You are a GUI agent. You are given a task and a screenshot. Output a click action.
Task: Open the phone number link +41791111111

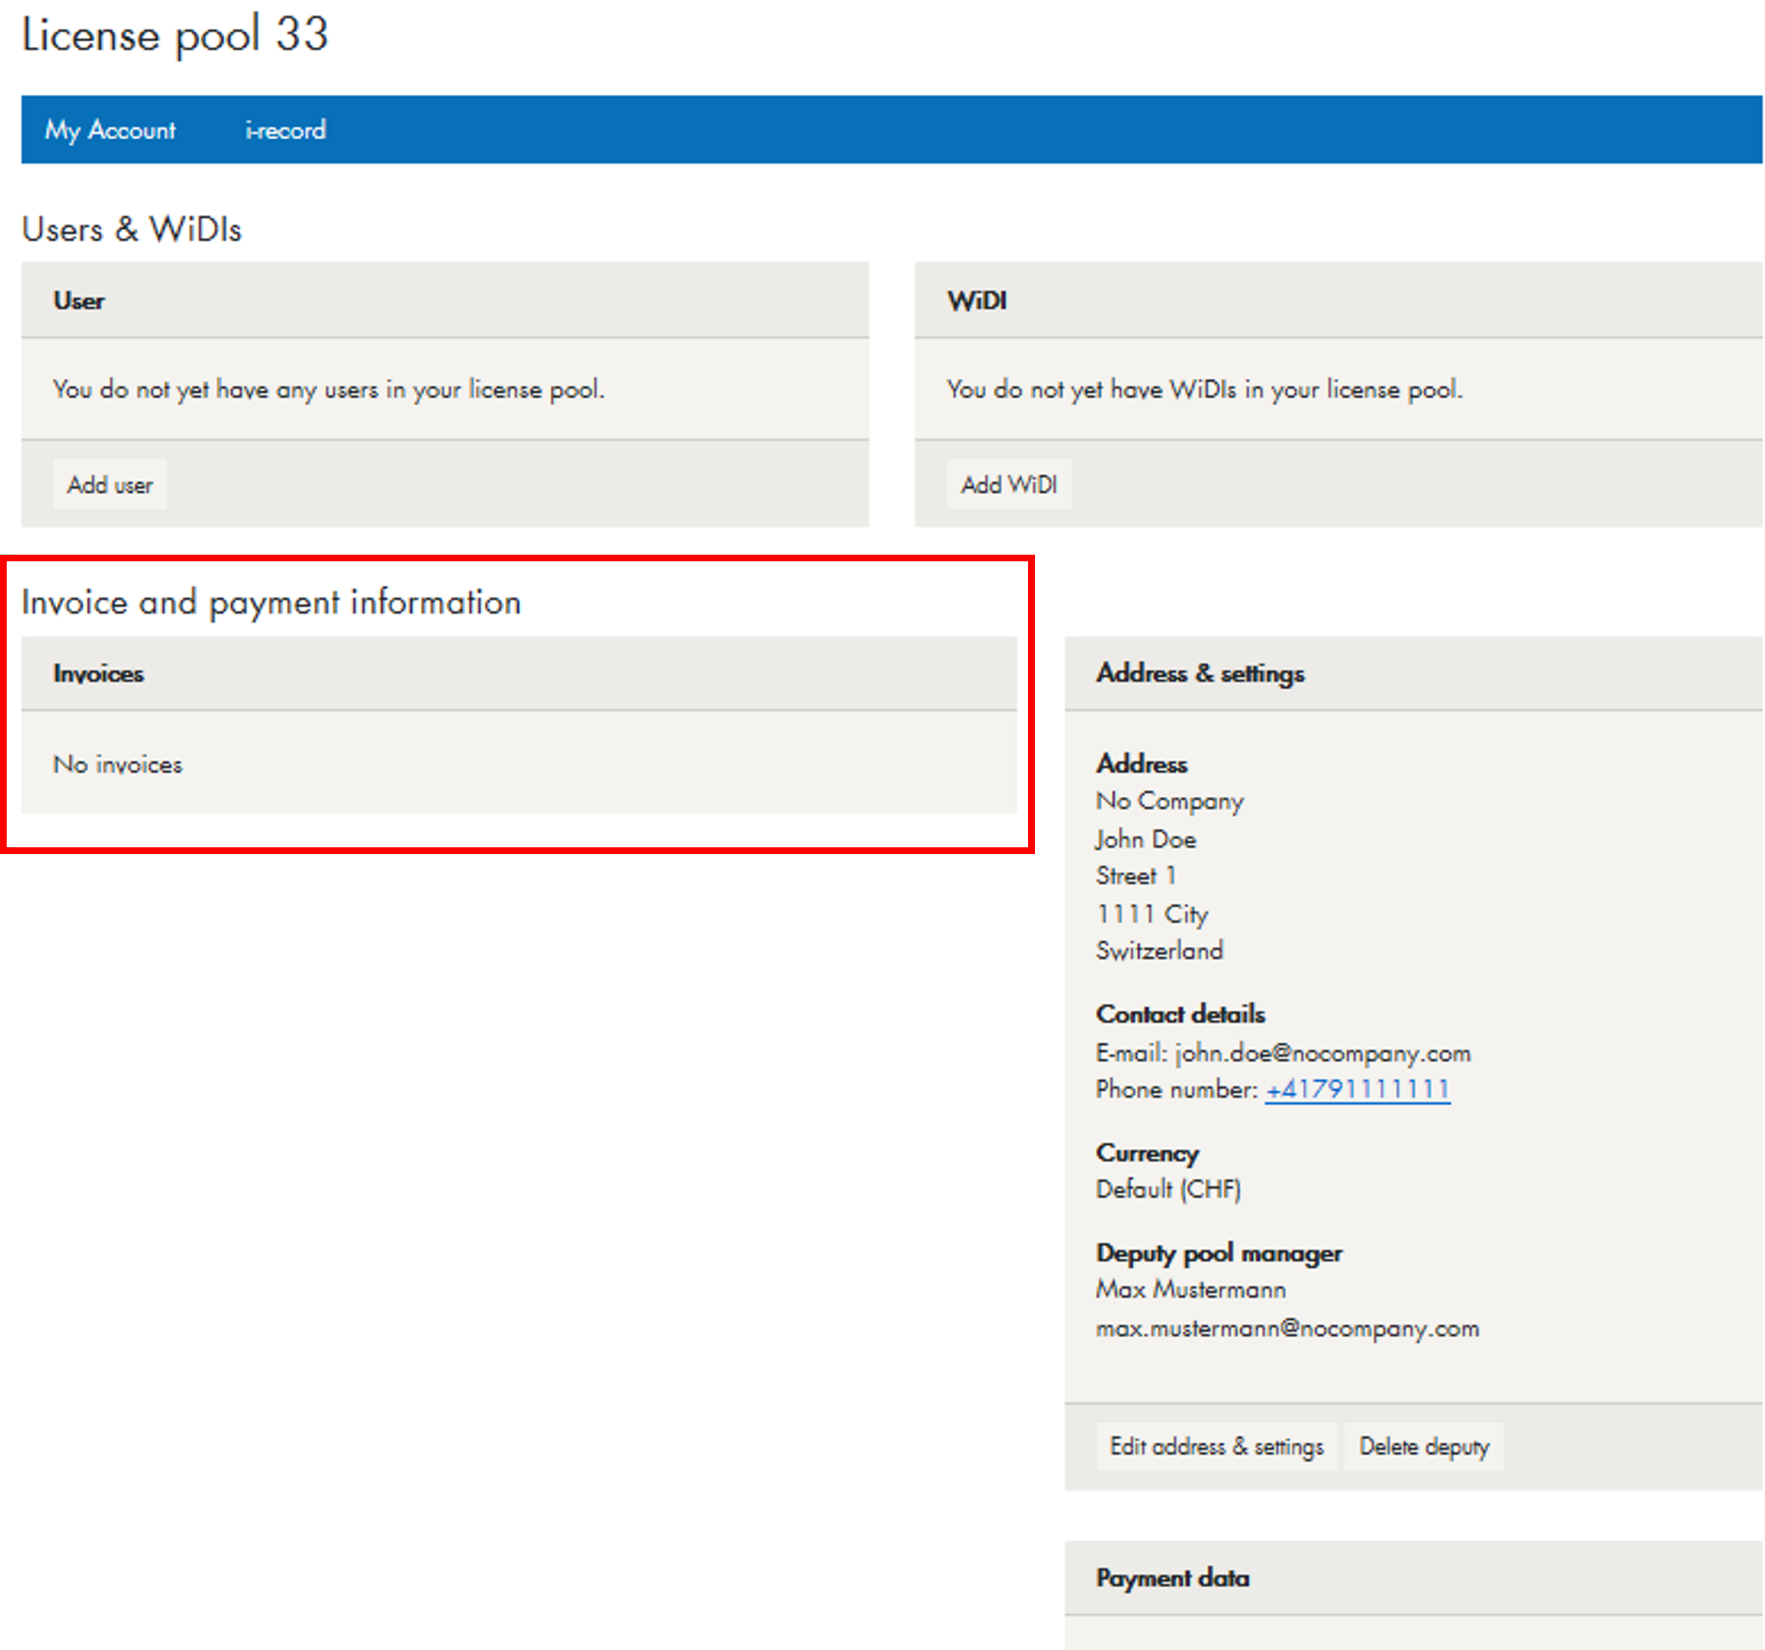pyautogui.click(x=1357, y=1089)
